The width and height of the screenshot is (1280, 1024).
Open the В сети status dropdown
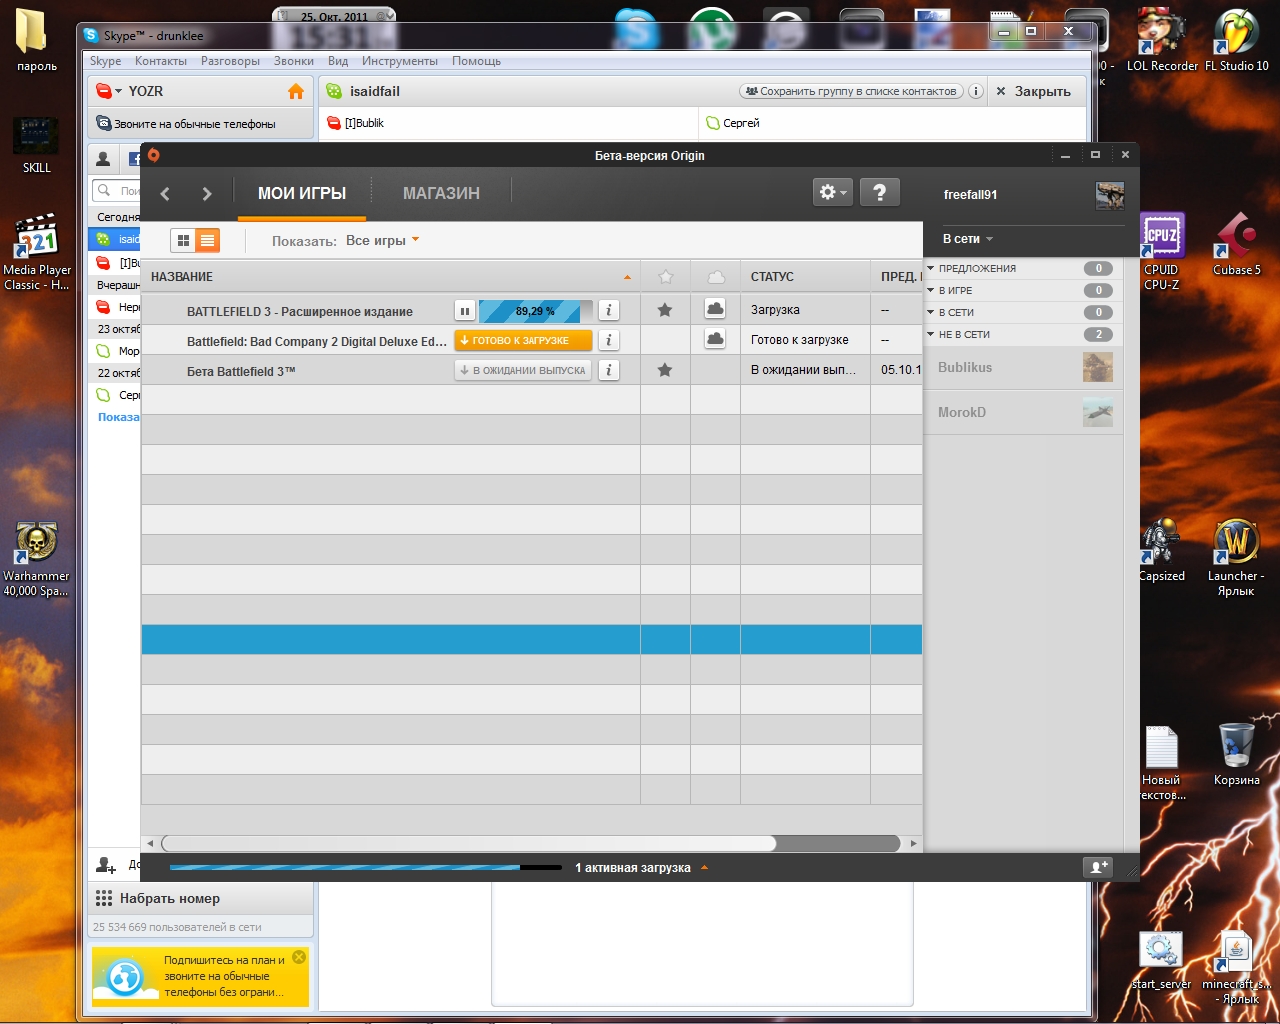(968, 239)
